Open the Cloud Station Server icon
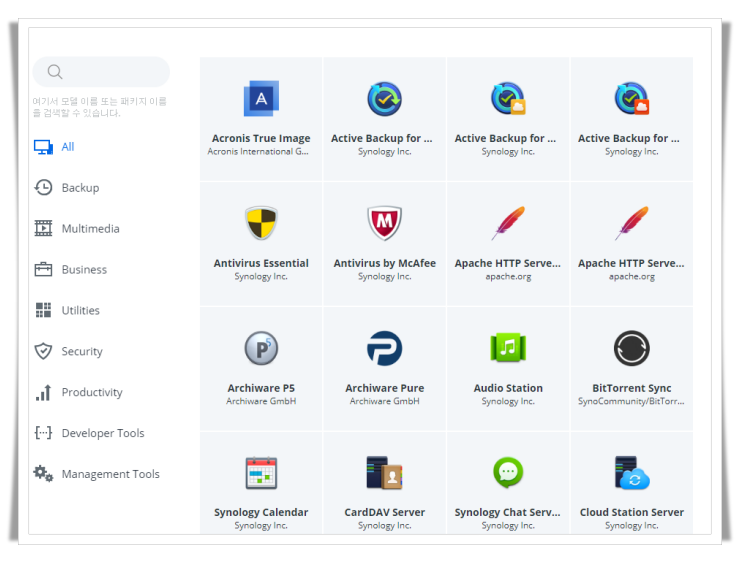This screenshot has width=740, height=563. (x=632, y=473)
